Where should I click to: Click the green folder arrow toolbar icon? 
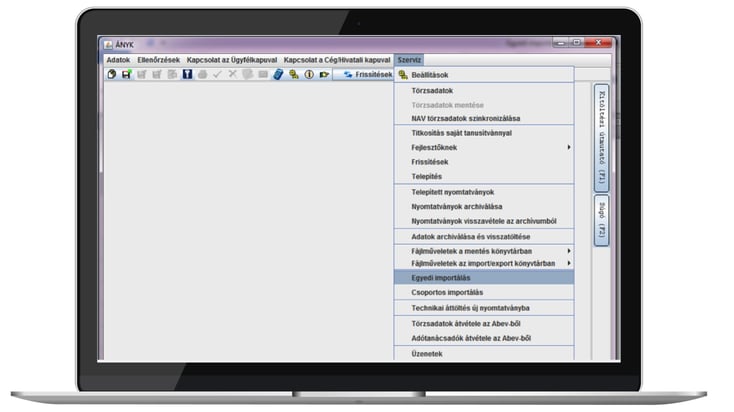[324, 74]
